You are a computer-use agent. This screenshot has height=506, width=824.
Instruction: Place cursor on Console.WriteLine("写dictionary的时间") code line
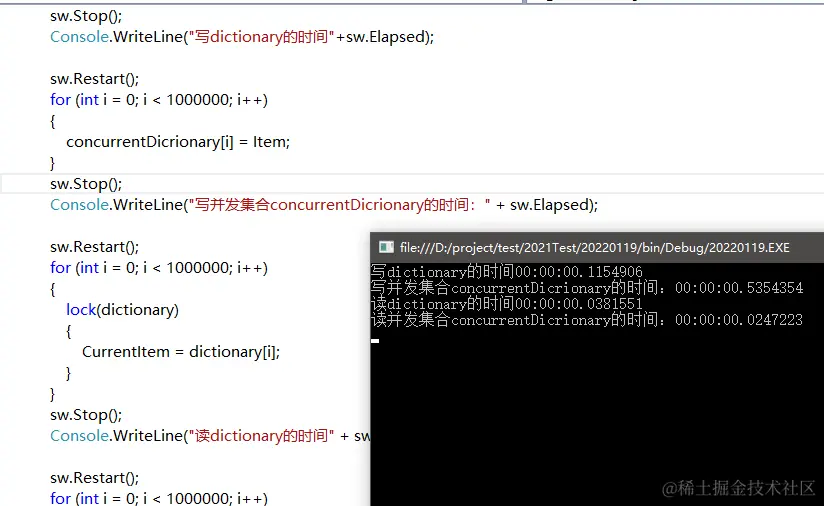coord(242,37)
